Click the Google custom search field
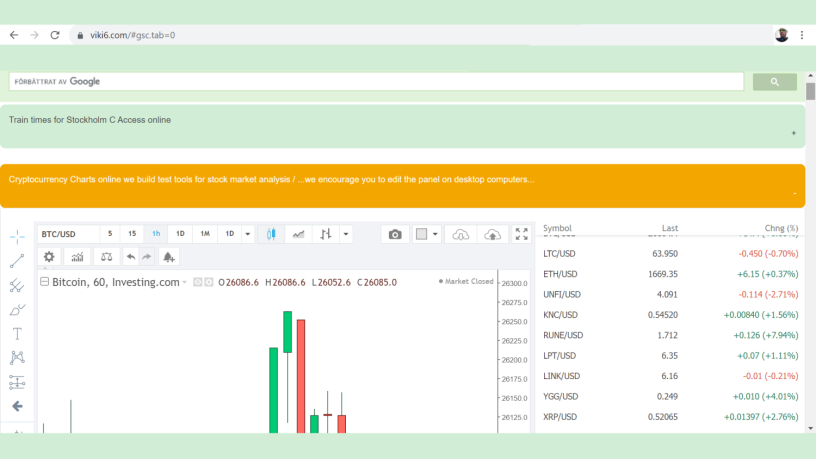 (x=376, y=82)
